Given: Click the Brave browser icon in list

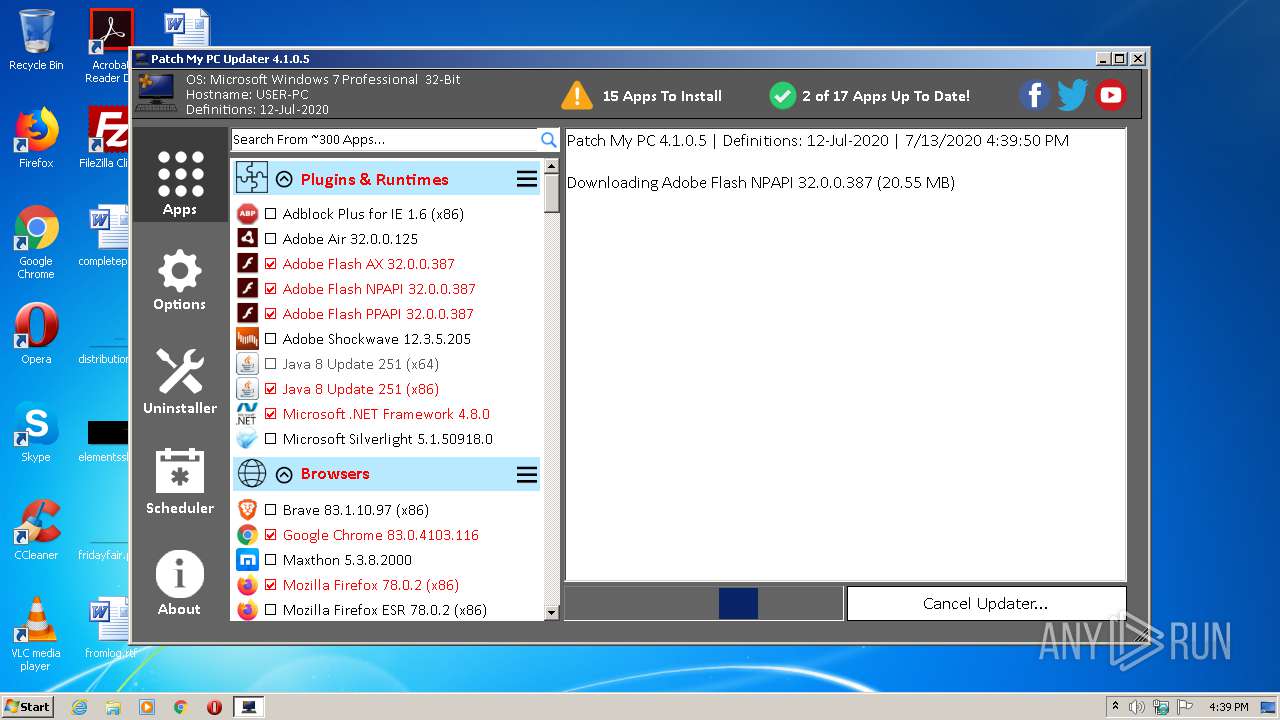Looking at the screenshot, I should [x=247, y=510].
